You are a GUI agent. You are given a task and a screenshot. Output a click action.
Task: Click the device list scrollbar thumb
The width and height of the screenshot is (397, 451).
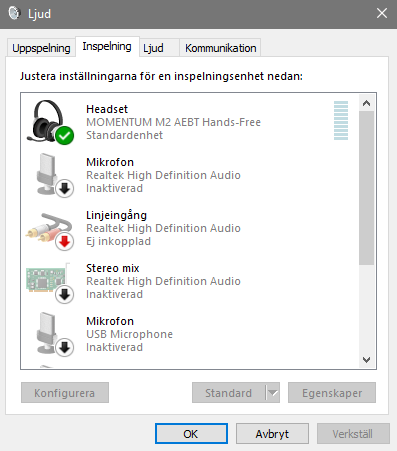click(x=367, y=188)
